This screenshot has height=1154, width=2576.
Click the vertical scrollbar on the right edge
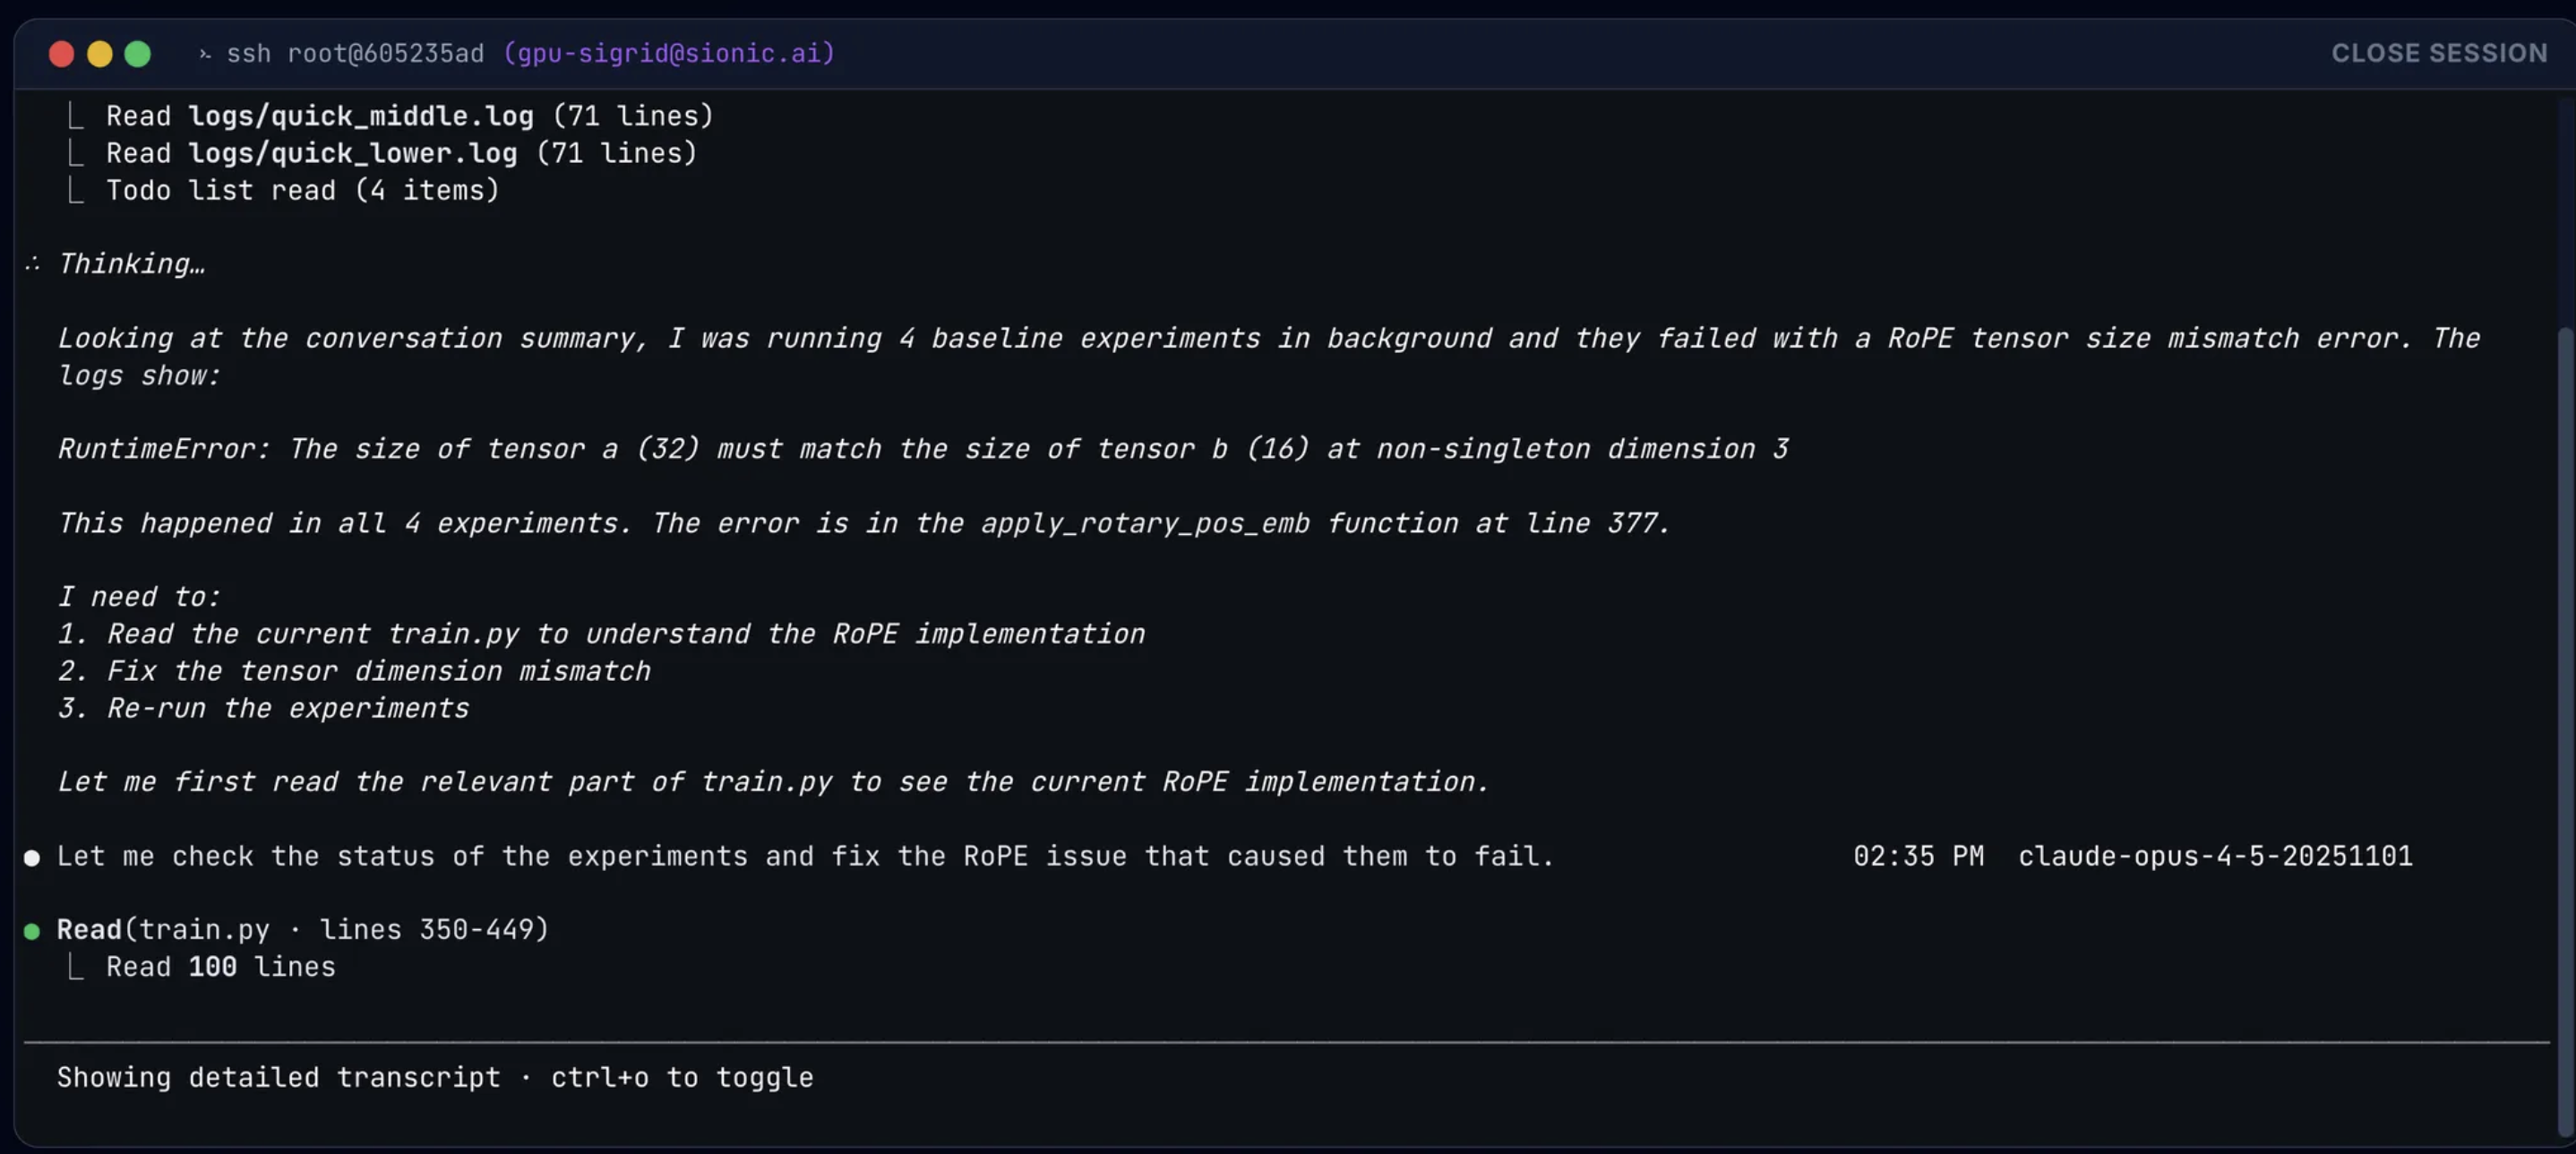click(2564, 730)
